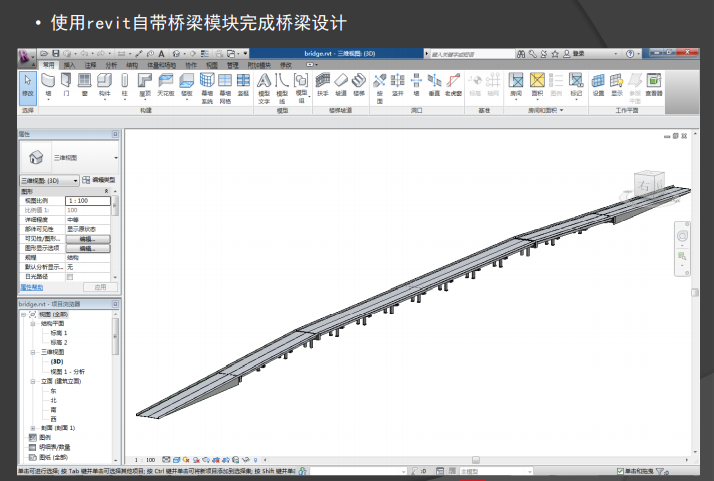This screenshot has height=481, width=714.
Task: Switch to the 插入 ribbon tab
Action: [x=69, y=64]
